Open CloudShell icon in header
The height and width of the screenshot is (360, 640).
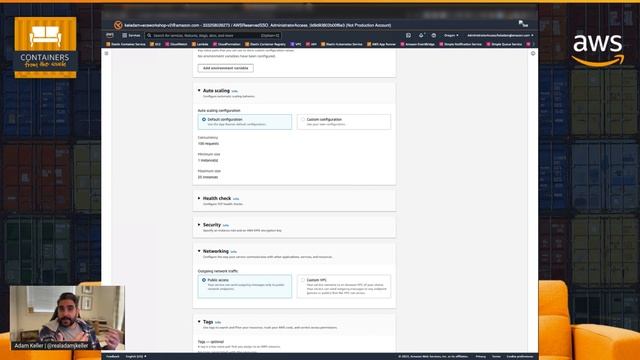point(408,36)
